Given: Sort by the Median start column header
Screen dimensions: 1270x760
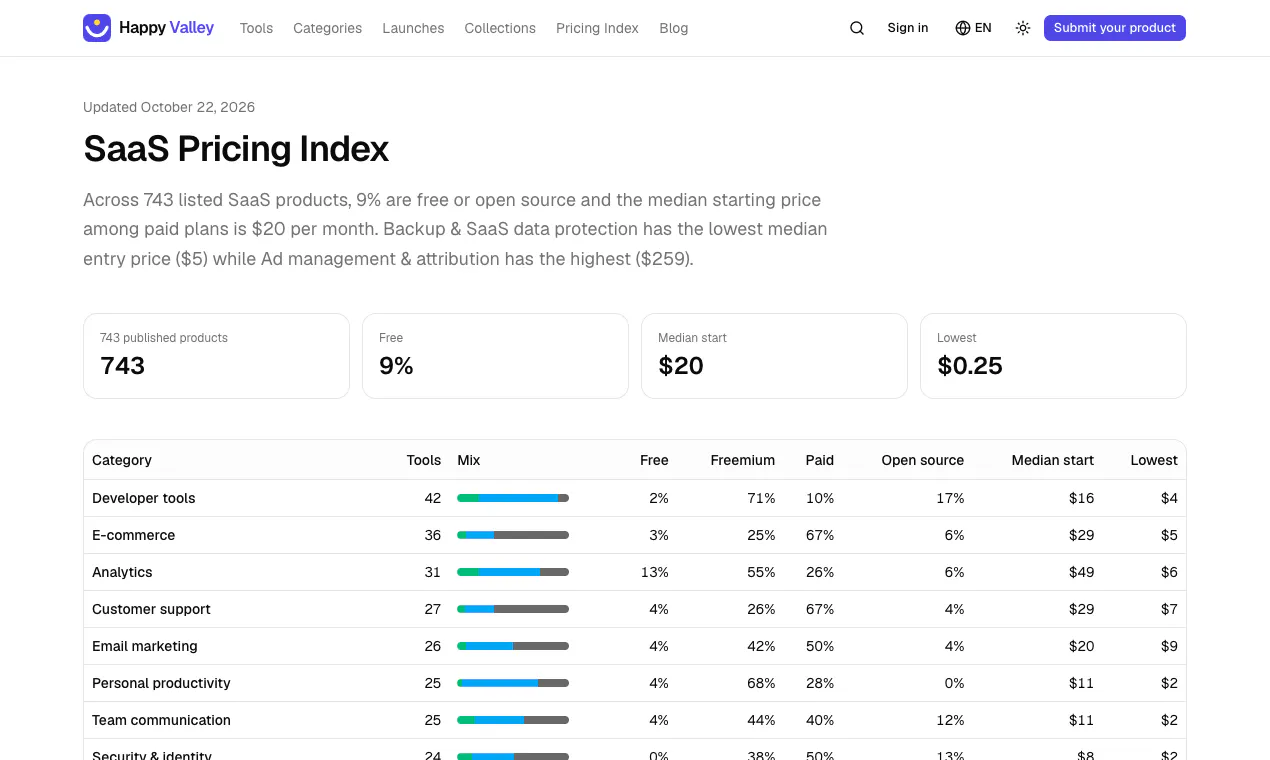Looking at the screenshot, I should tap(1052, 460).
